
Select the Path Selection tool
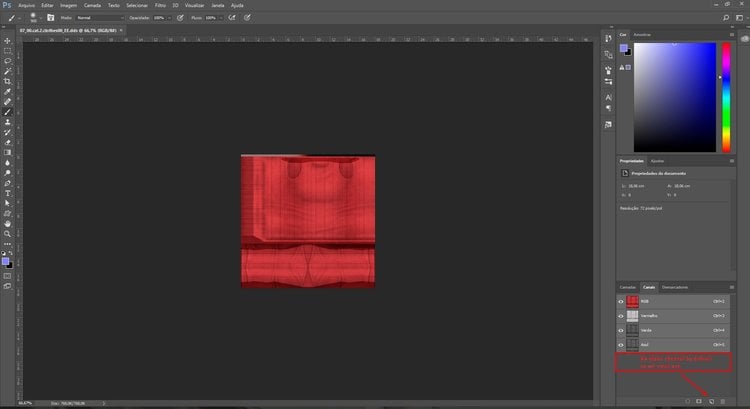click(7, 203)
